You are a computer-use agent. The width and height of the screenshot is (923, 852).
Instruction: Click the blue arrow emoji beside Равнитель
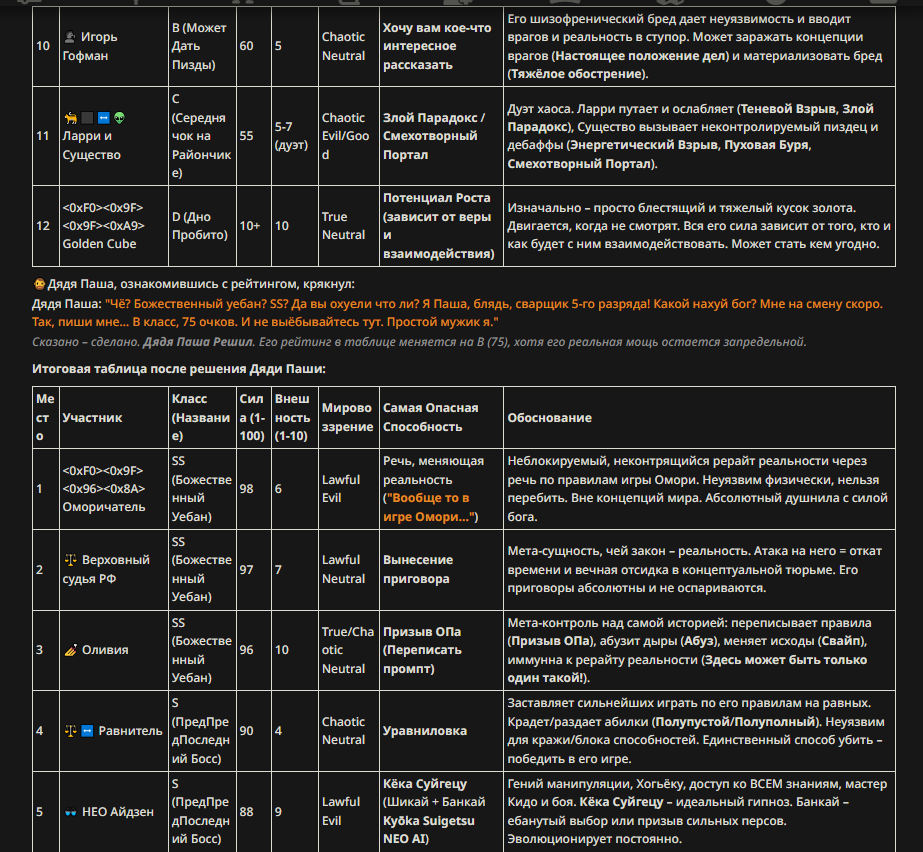pos(87,731)
